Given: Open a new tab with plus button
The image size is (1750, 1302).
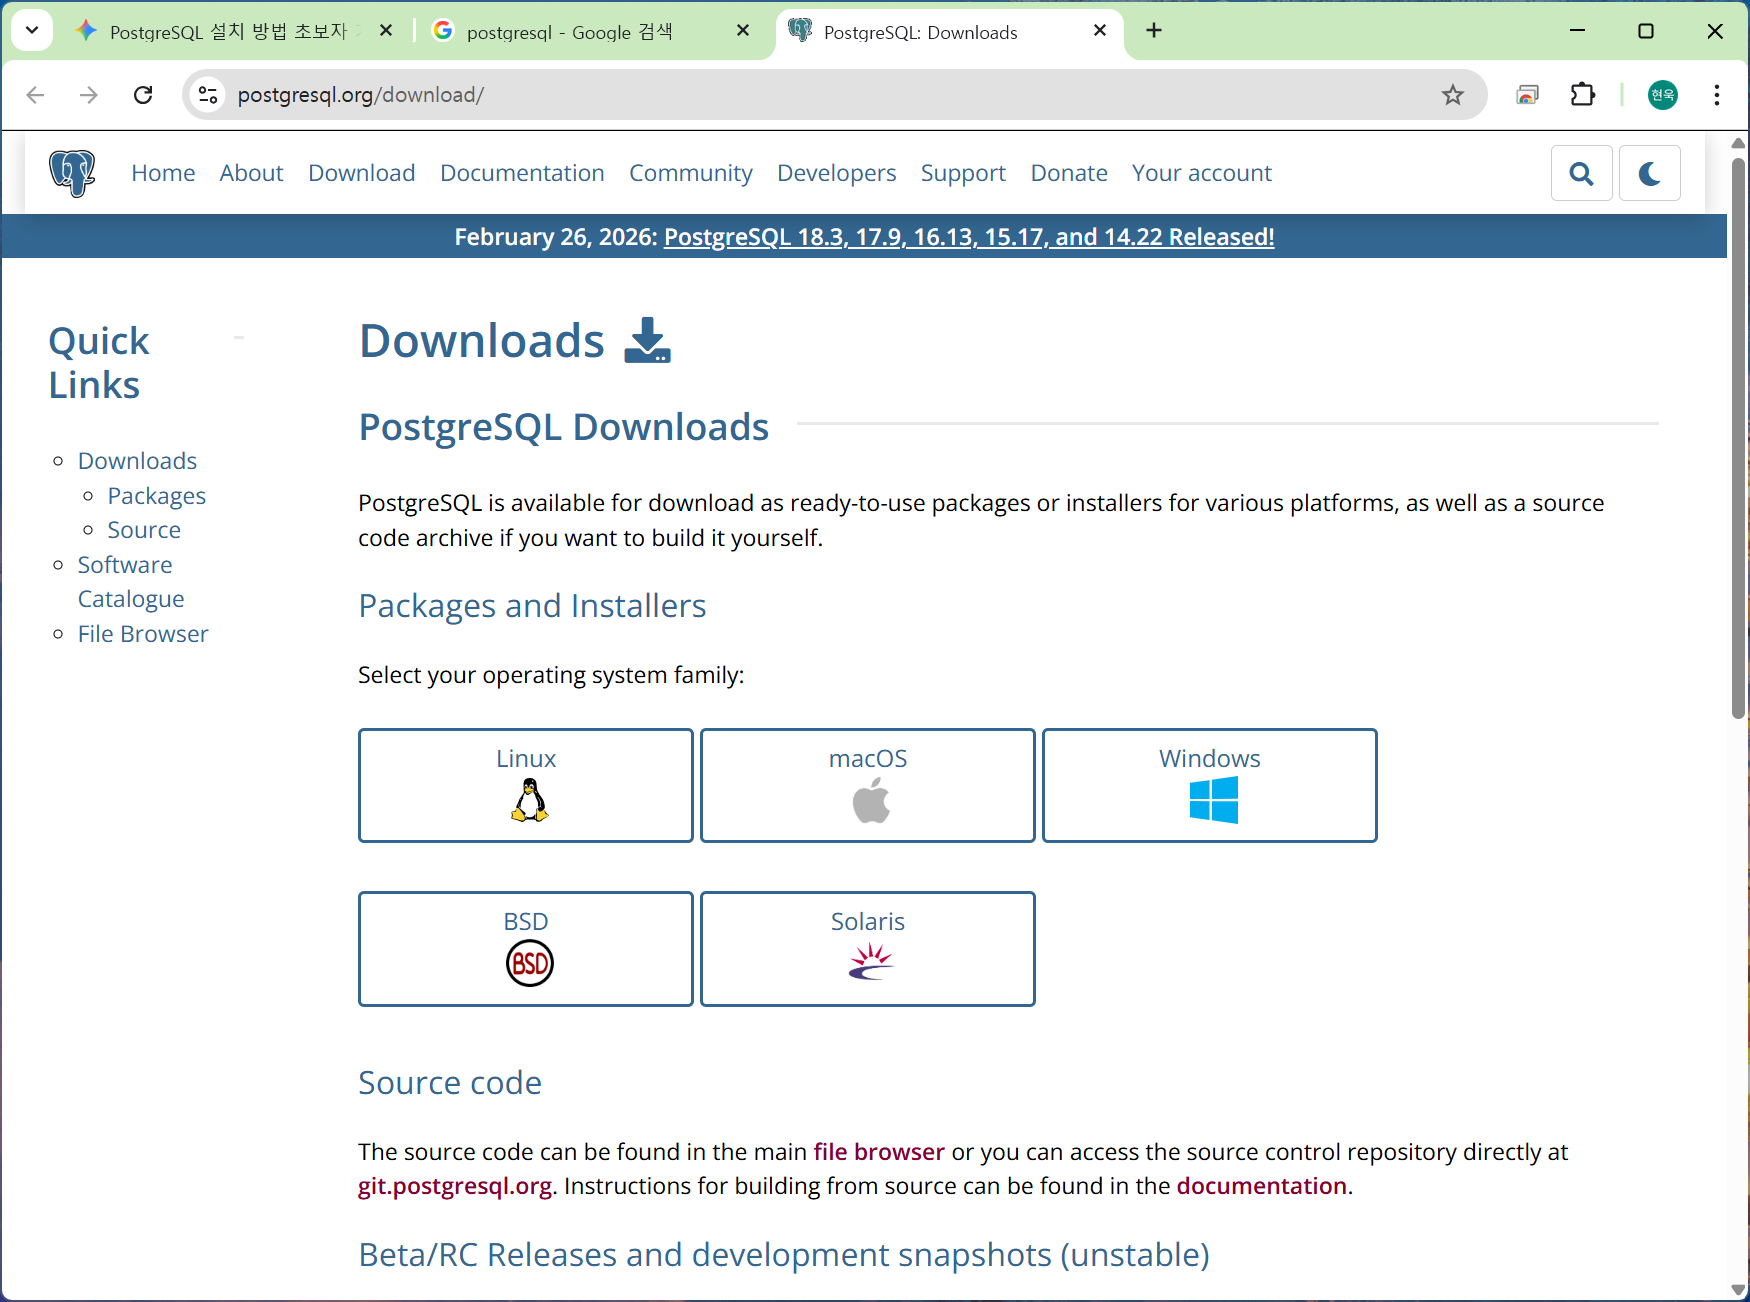Looking at the screenshot, I should 1154,30.
